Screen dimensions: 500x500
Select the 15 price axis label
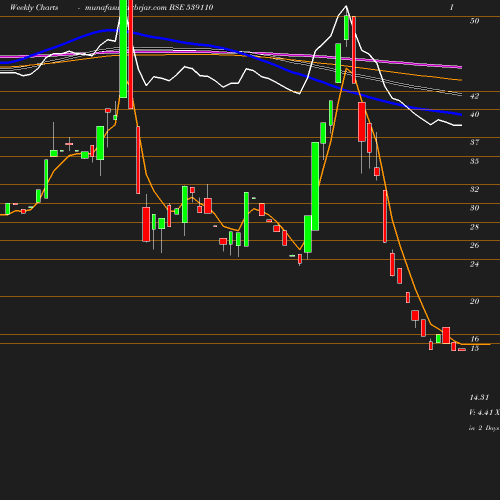pyautogui.click(x=475, y=348)
